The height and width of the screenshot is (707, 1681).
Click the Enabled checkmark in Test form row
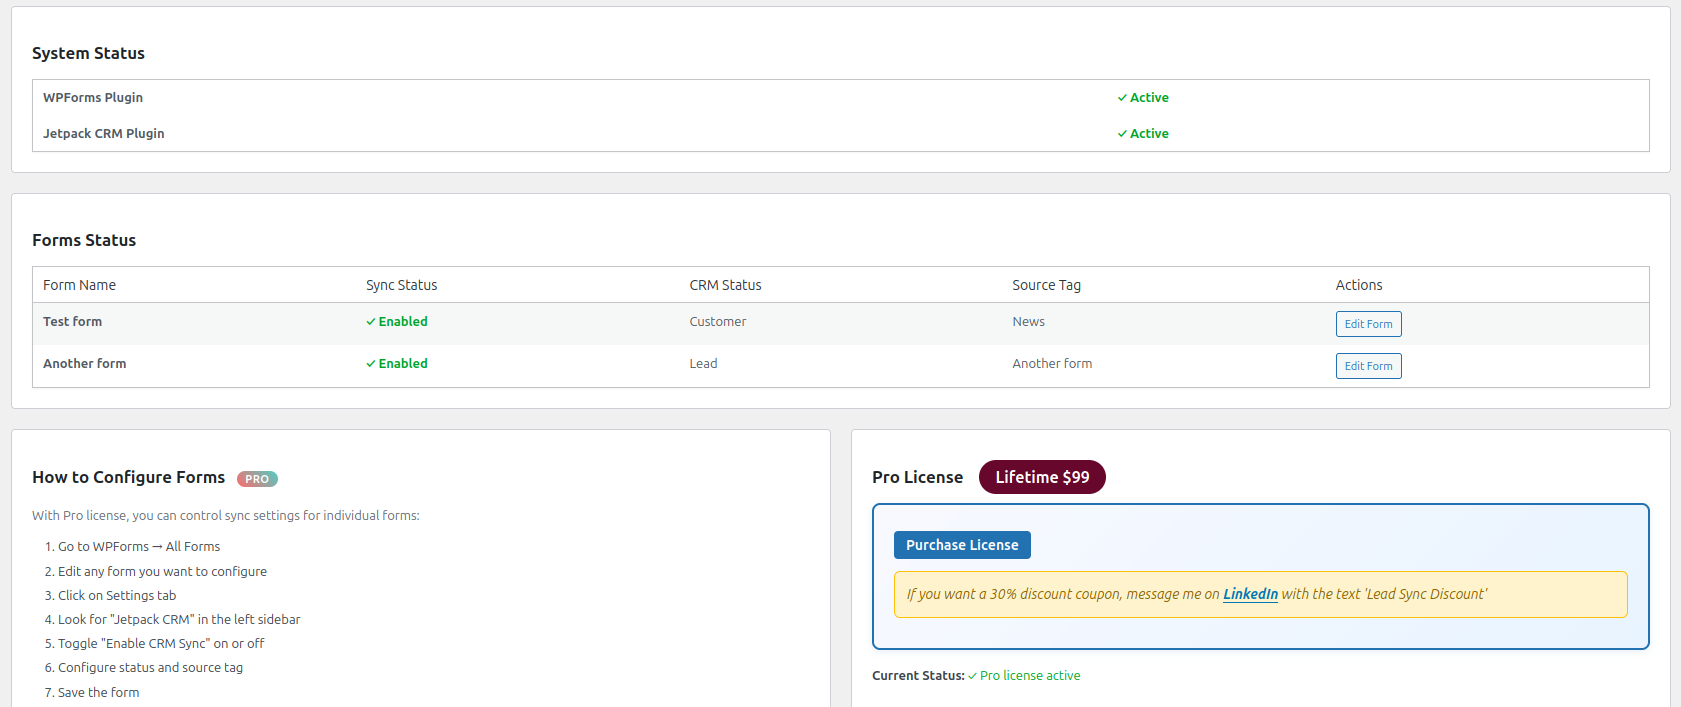coord(371,322)
